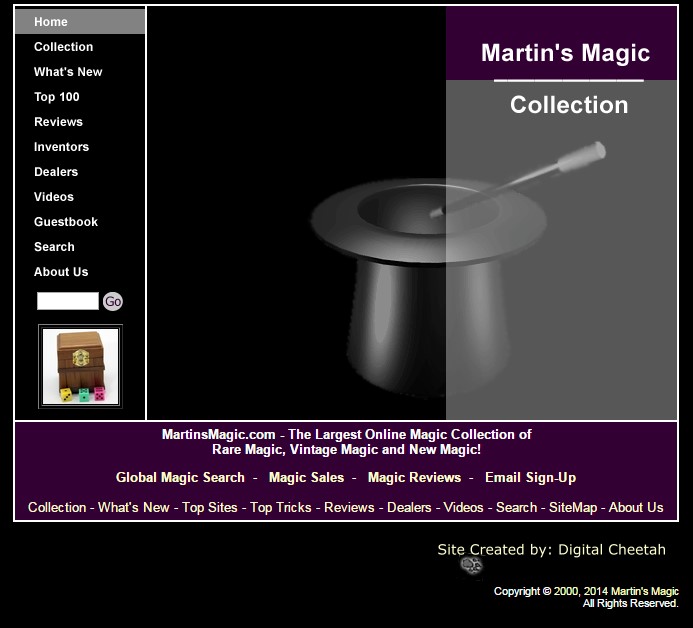Click the Collection heading under the banner

569,105
